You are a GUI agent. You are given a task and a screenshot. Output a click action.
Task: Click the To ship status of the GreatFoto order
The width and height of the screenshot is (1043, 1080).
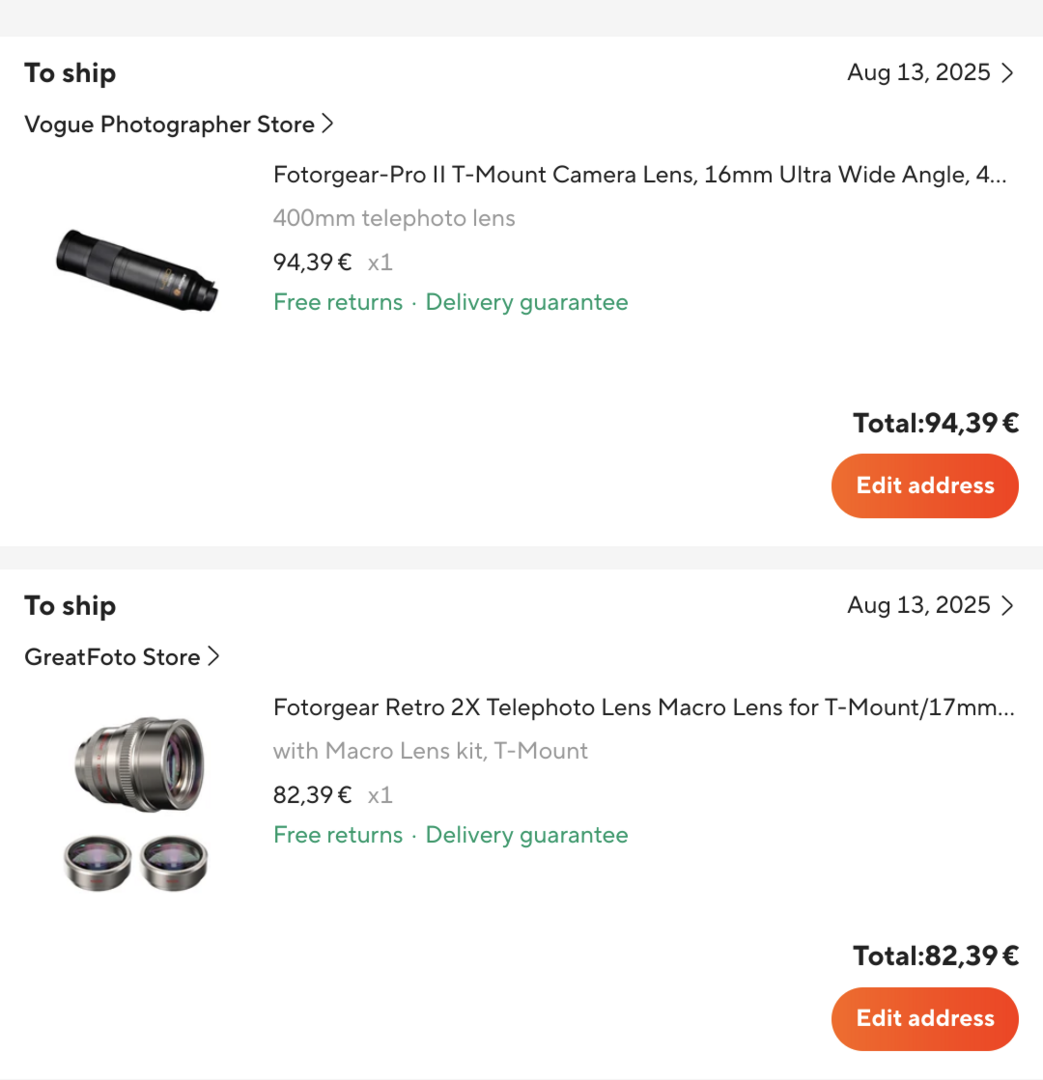pos(70,606)
